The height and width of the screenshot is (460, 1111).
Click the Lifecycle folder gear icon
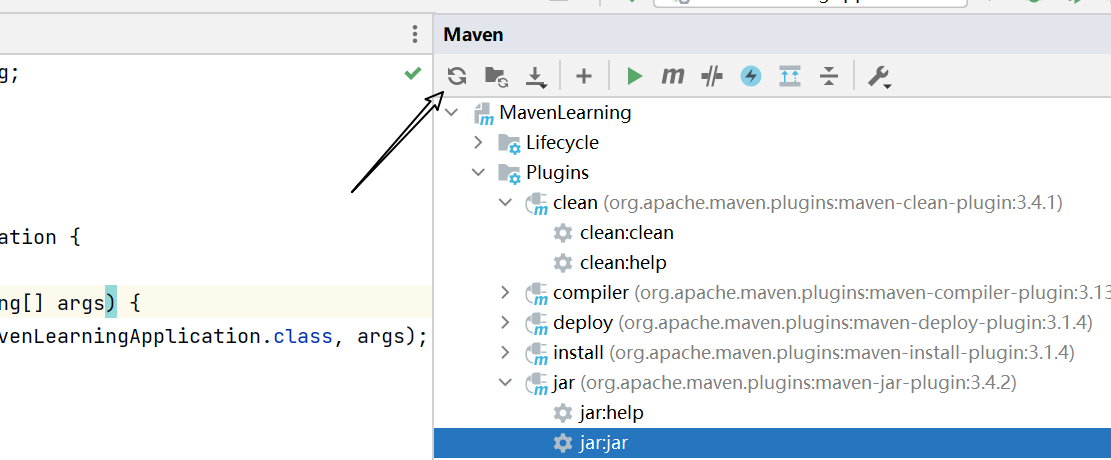point(509,143)
